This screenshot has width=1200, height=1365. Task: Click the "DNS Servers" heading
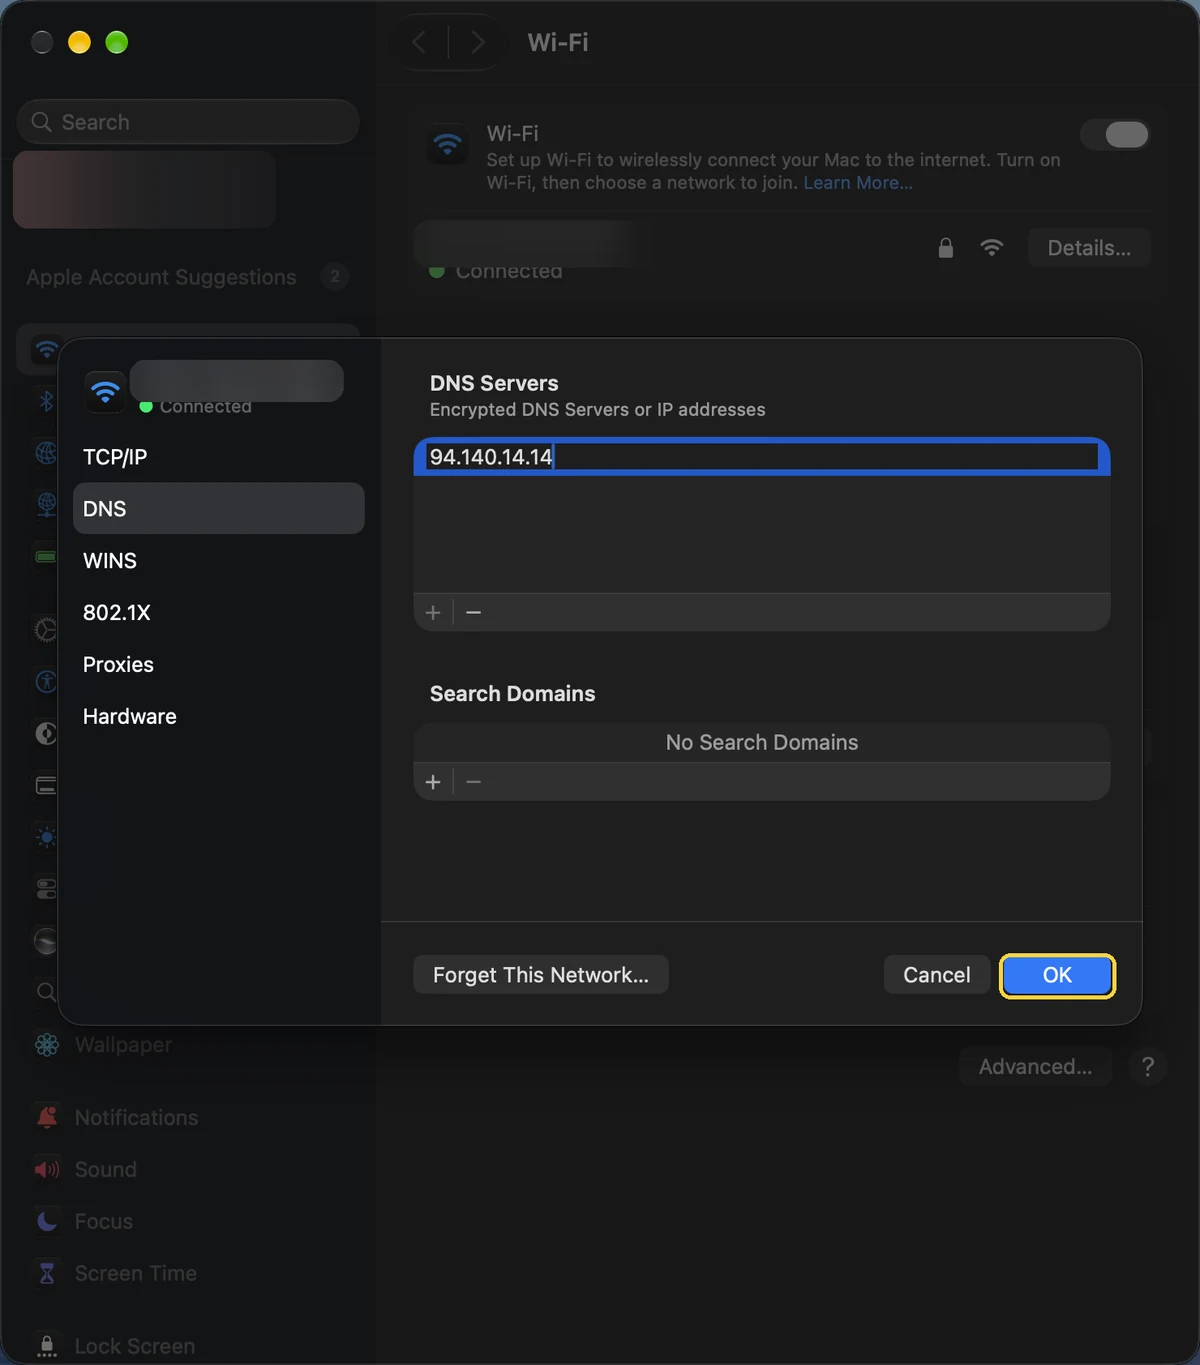pyautogui.click(x=494, y=384)
